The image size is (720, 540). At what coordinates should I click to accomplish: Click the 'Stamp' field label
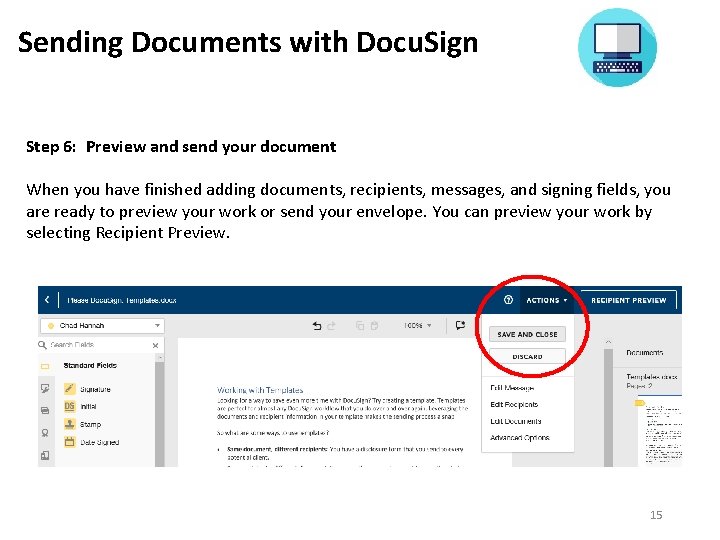[x=90, y=424]
